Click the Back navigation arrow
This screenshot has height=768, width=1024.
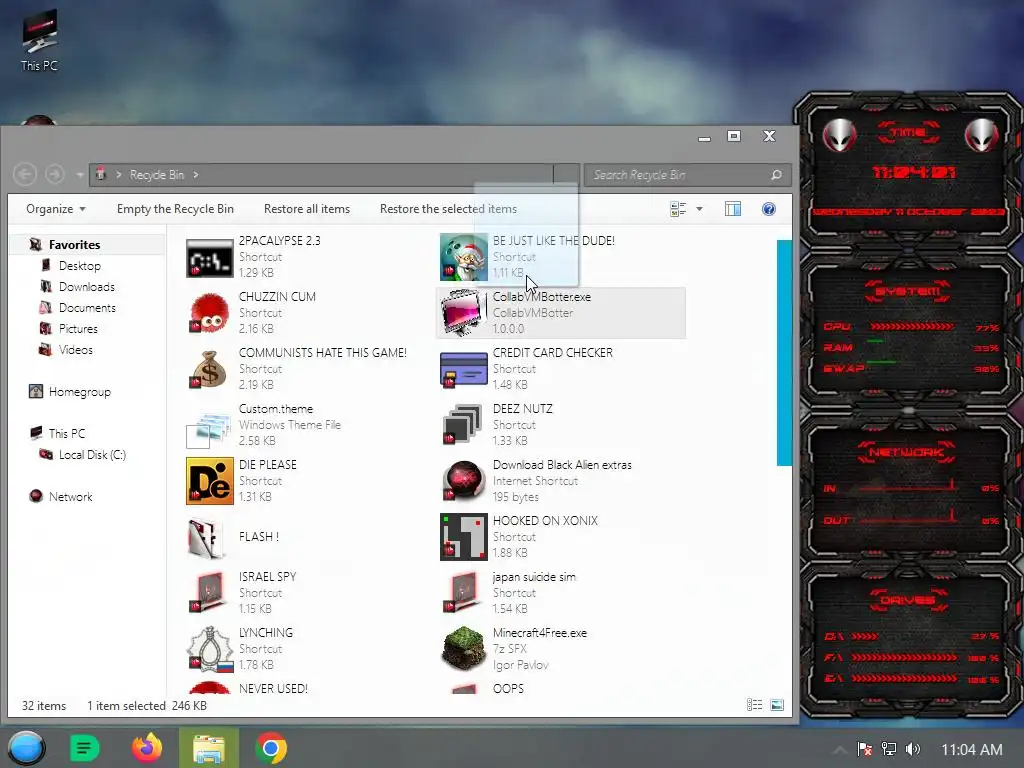pos(25,174)
